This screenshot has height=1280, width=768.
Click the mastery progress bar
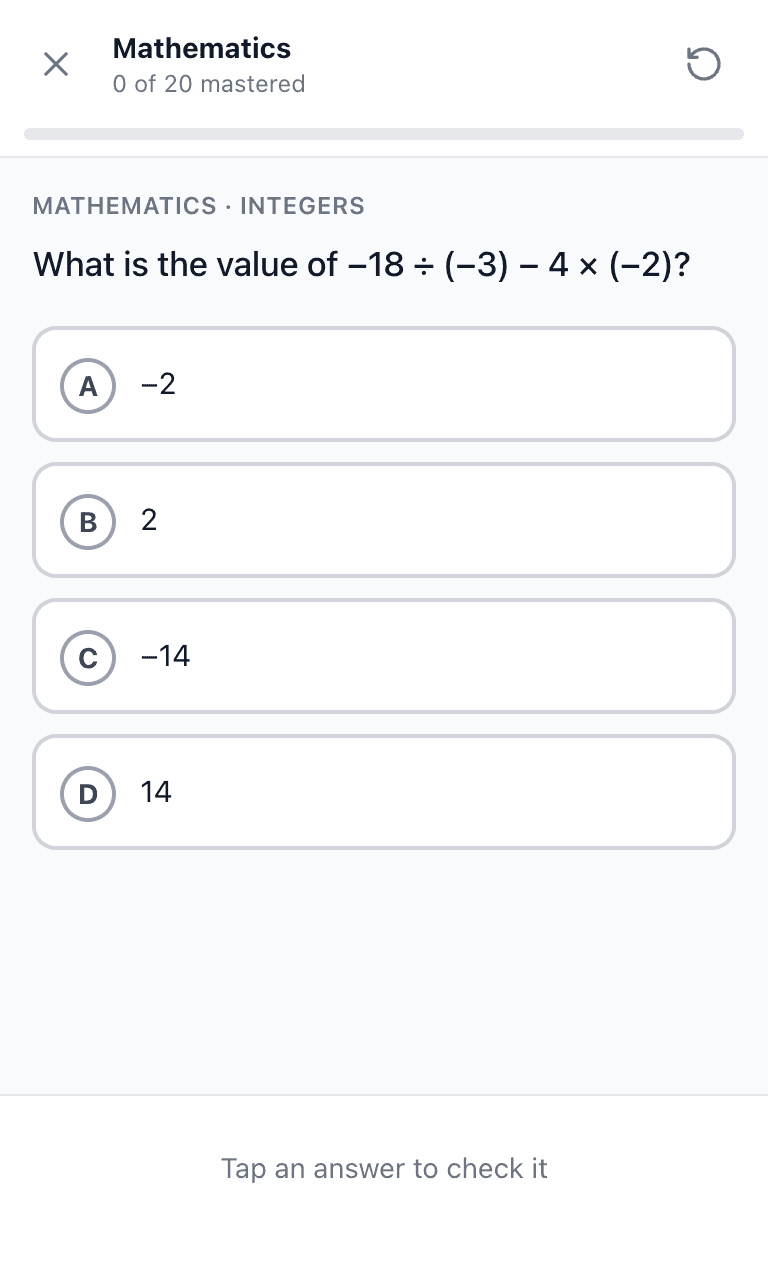pos(384,134)
